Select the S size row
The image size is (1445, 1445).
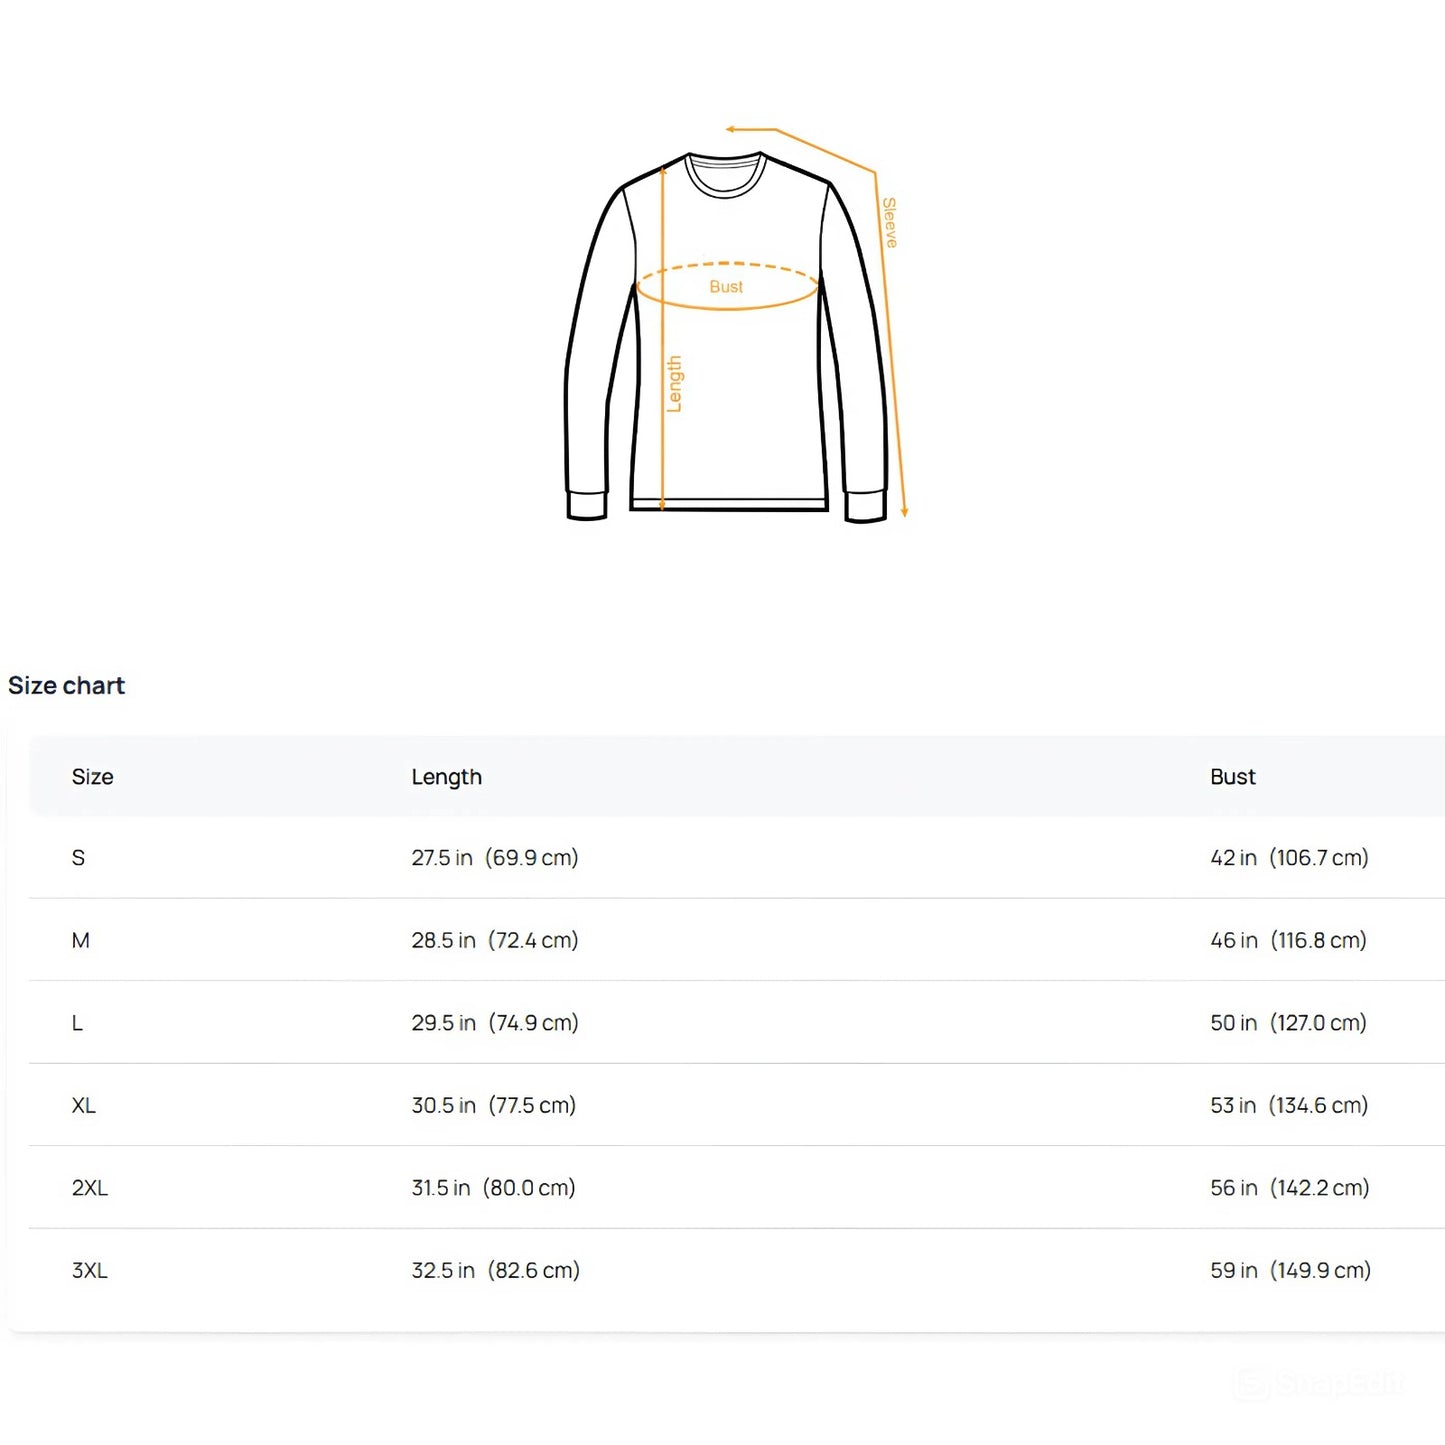737,858
